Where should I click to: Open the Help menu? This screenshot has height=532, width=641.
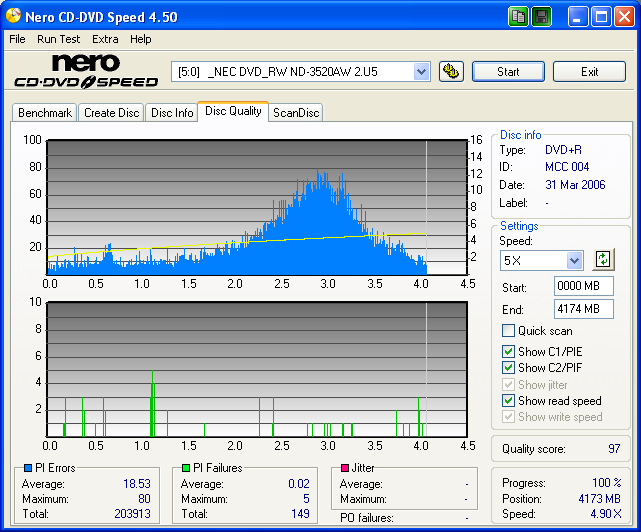coord(141,39)
